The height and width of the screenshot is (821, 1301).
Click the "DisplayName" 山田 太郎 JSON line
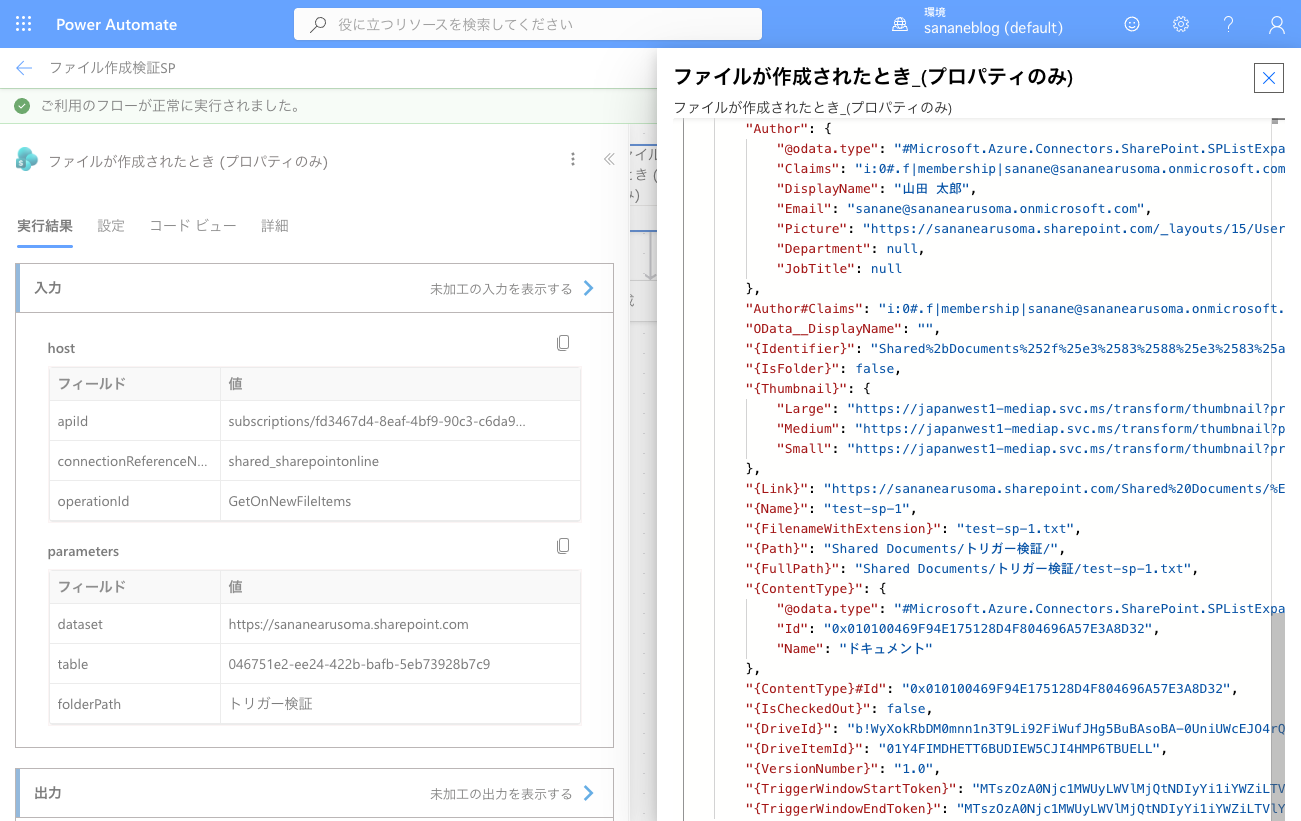pyautogui.click(x=875, y=188)
